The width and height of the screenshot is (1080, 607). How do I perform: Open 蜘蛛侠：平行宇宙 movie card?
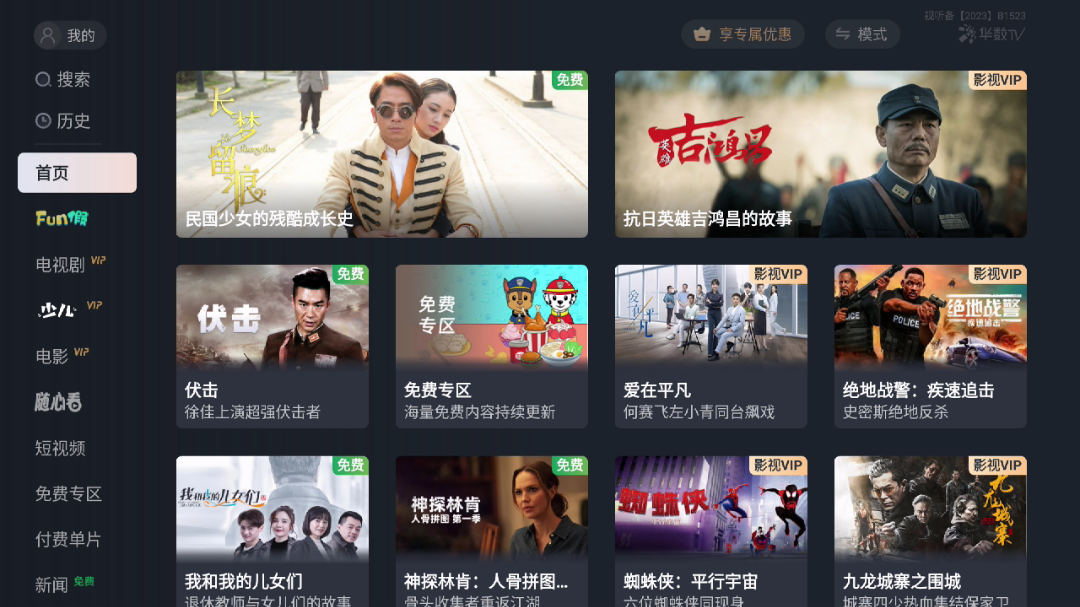point(711,531)
